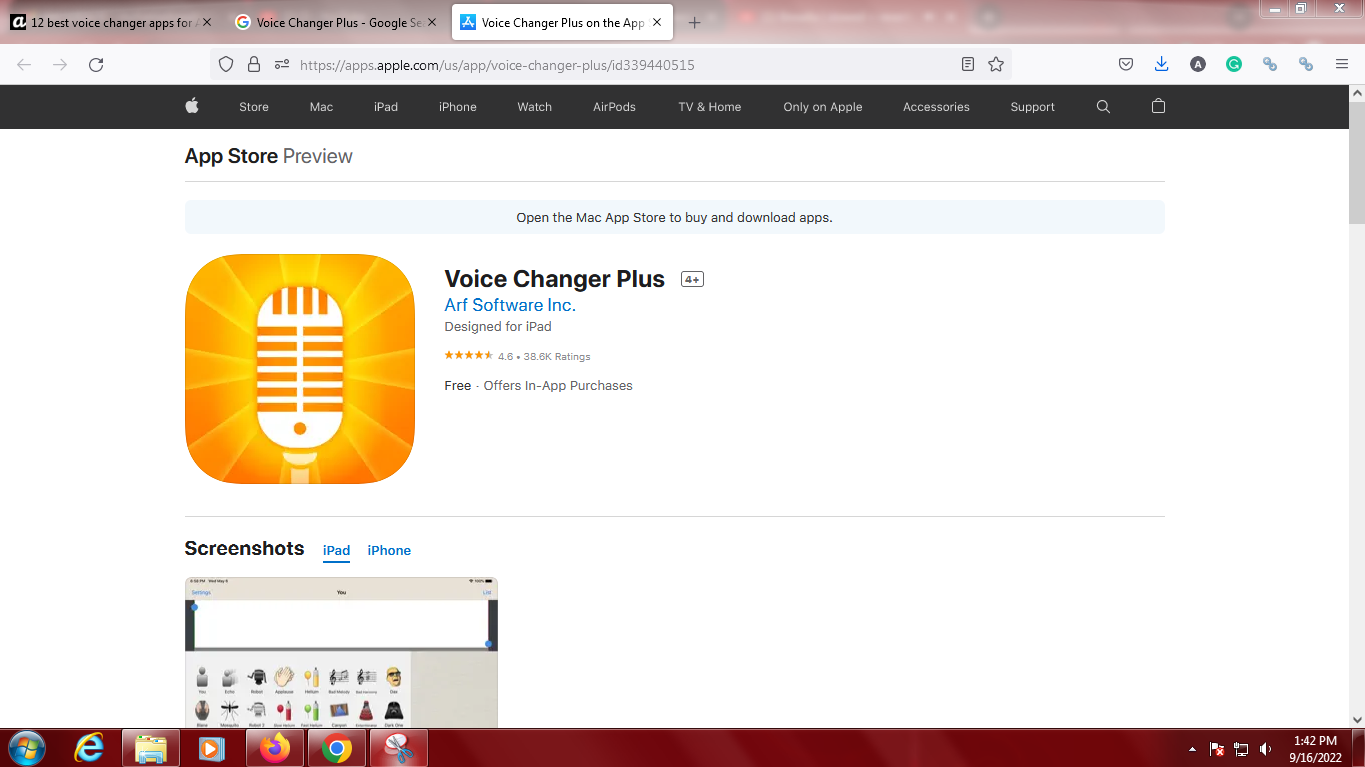Click the chain-link extension icon beside the menu button
This screenshot has width=1365, height=767.
click(1306, 64)
